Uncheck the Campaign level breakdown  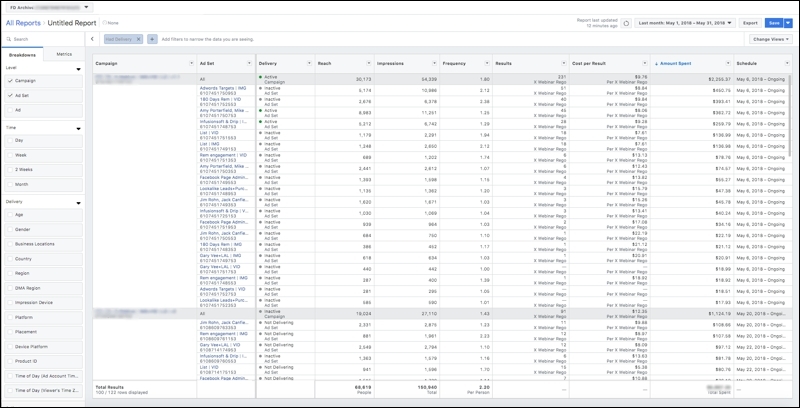pyautogui.click(x=10, y=81)
